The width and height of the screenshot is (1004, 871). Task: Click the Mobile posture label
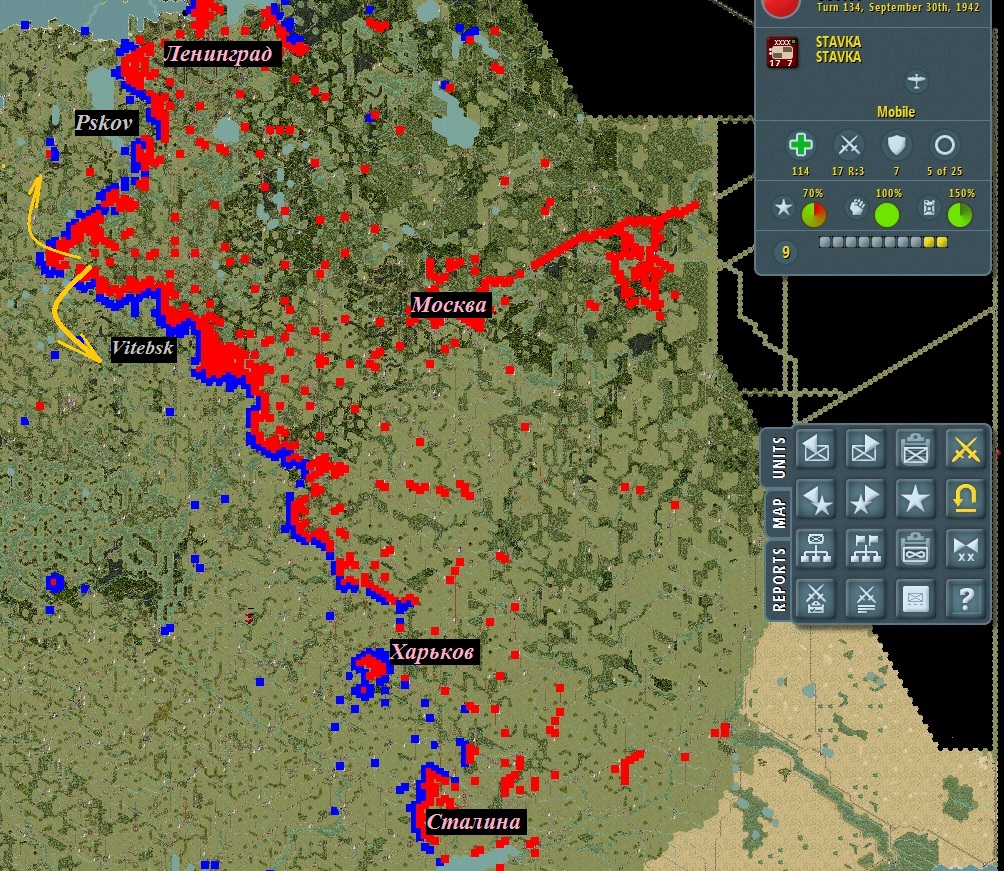[x=896, y=112]
